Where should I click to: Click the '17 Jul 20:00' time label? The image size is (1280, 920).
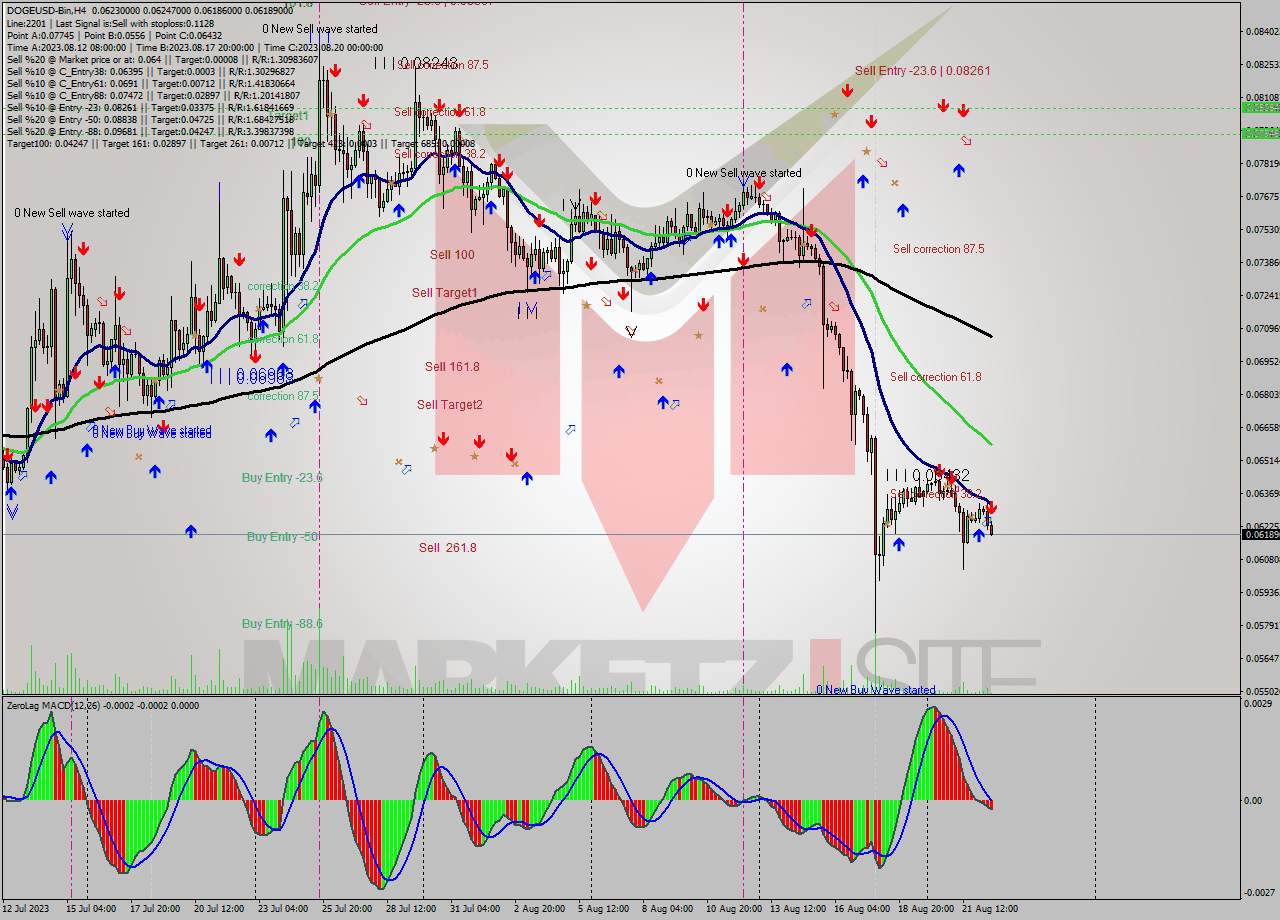point(155,909)
